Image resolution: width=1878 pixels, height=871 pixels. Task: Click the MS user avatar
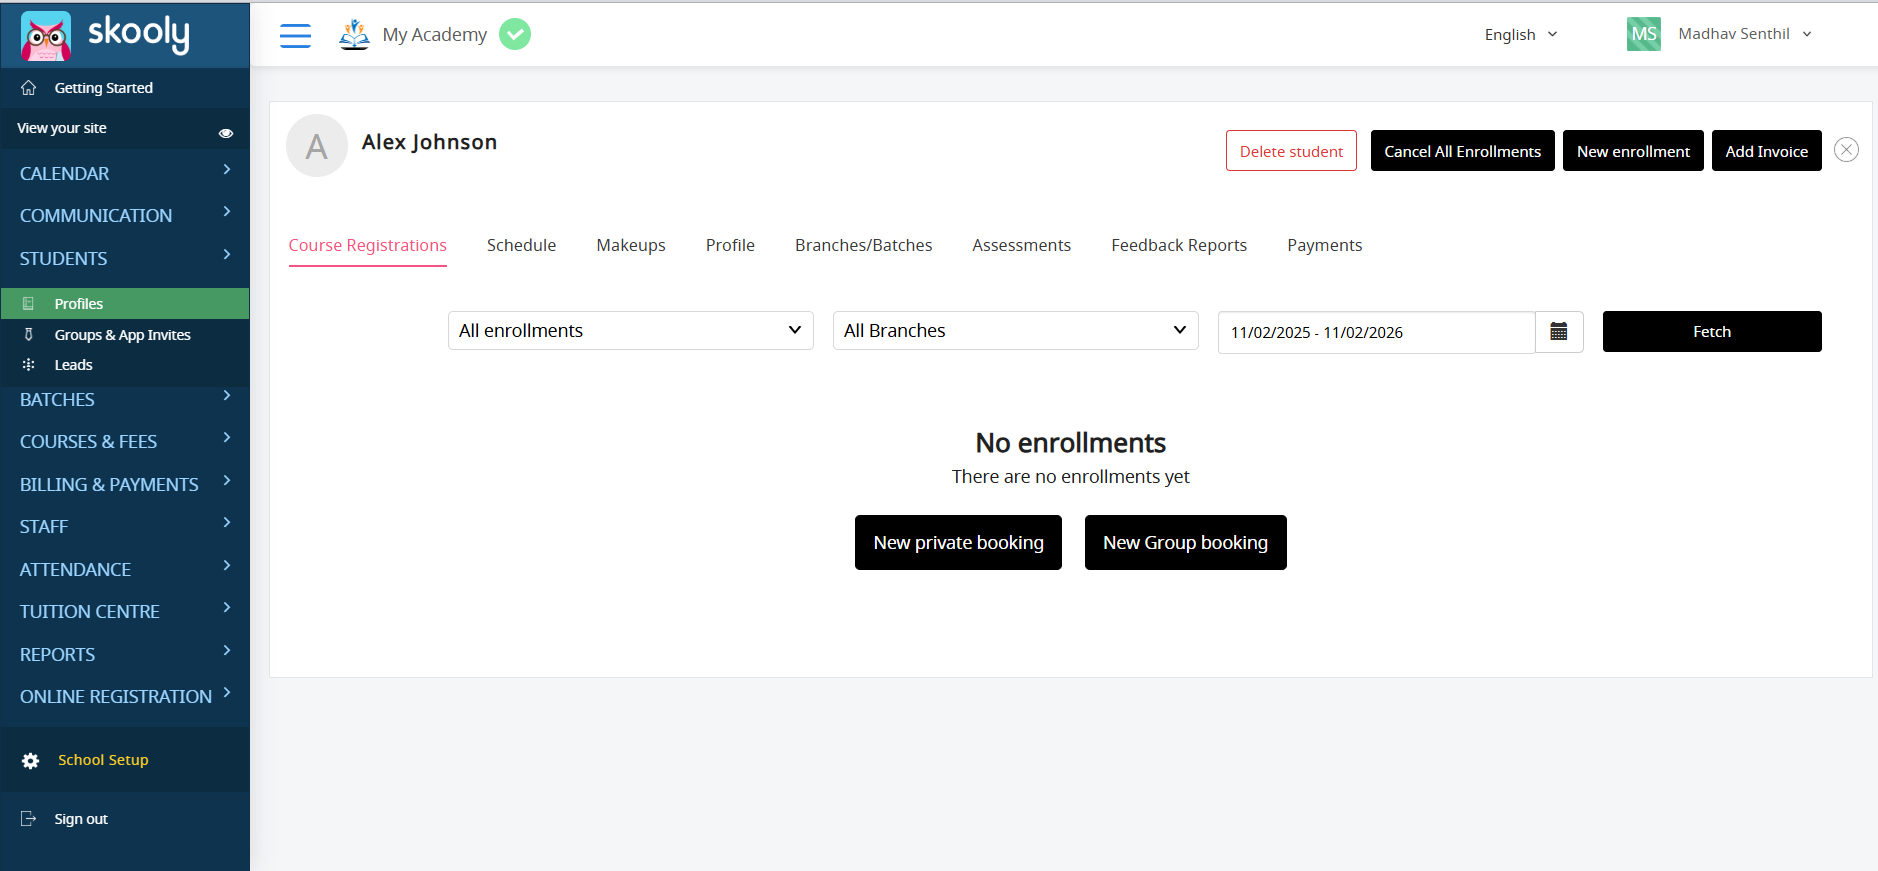[1643, 34]
